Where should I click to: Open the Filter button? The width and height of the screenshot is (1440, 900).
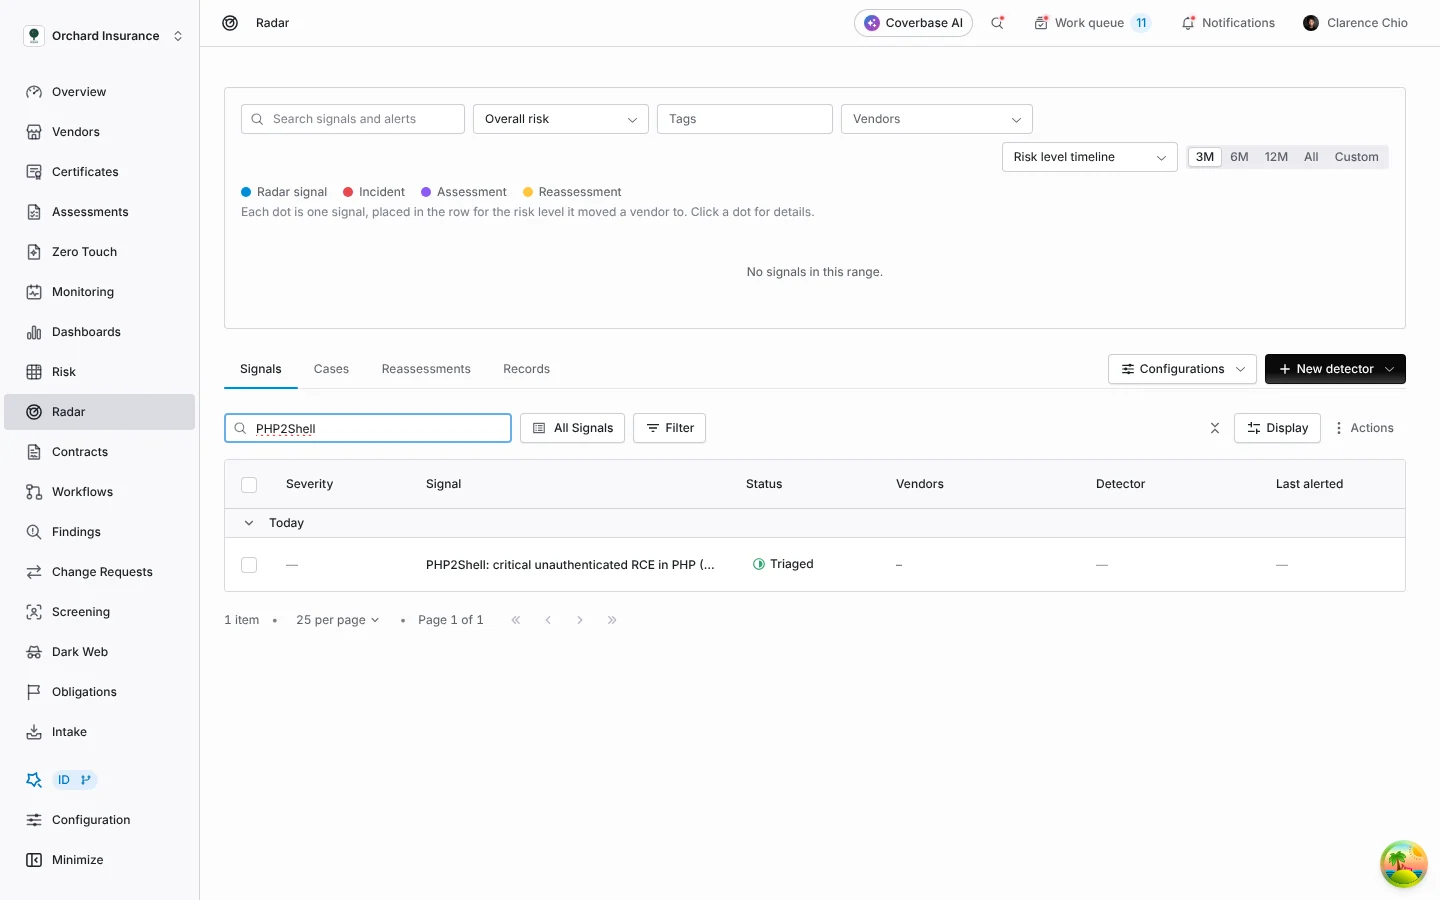point(670,428)
